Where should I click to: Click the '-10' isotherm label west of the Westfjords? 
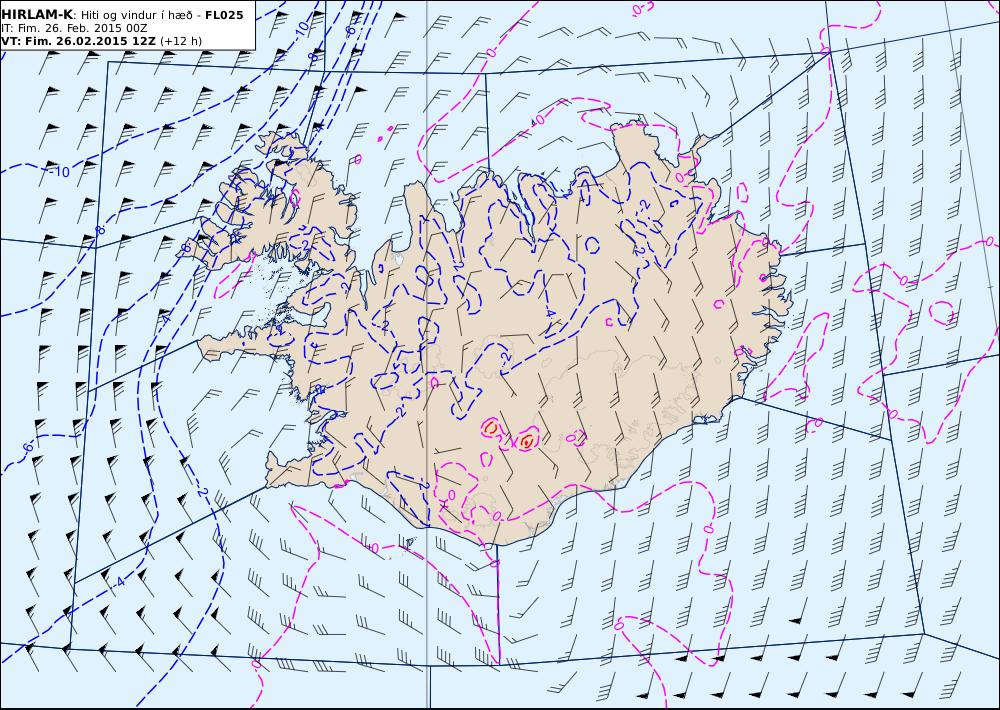point(59,172)
